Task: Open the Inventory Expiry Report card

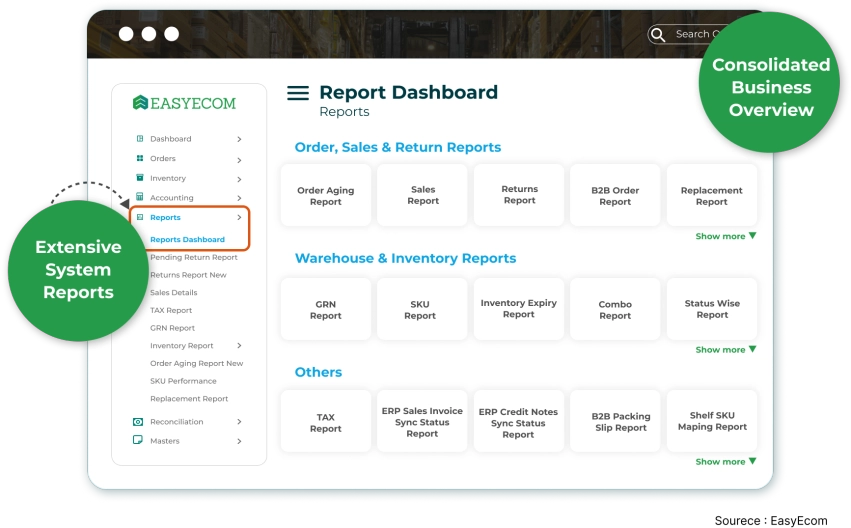Action: [x=519, y=309]
